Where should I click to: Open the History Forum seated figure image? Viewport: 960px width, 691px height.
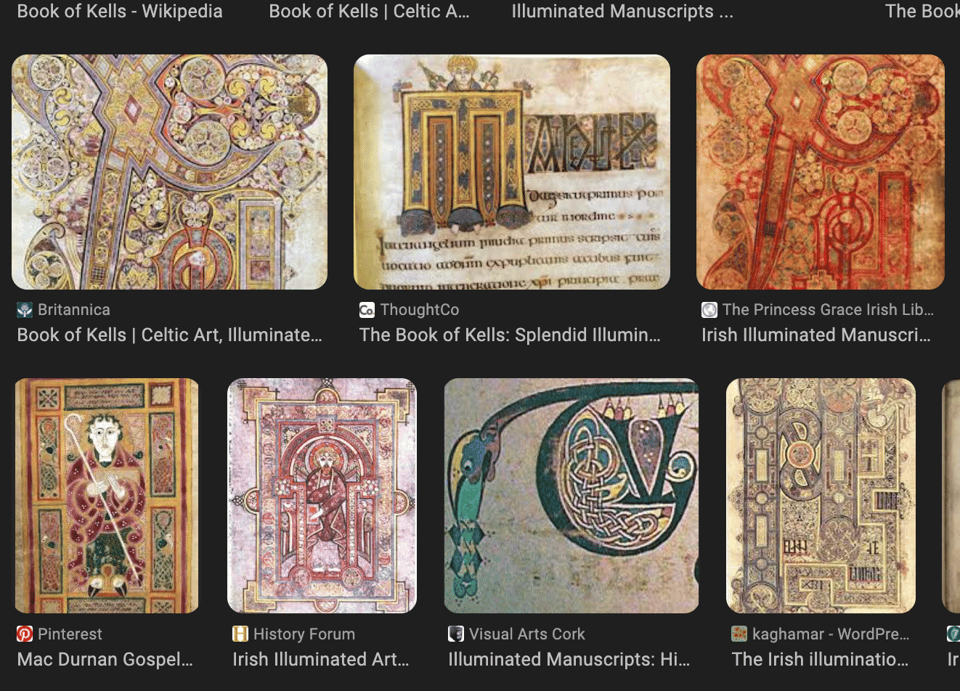point(322,495)
